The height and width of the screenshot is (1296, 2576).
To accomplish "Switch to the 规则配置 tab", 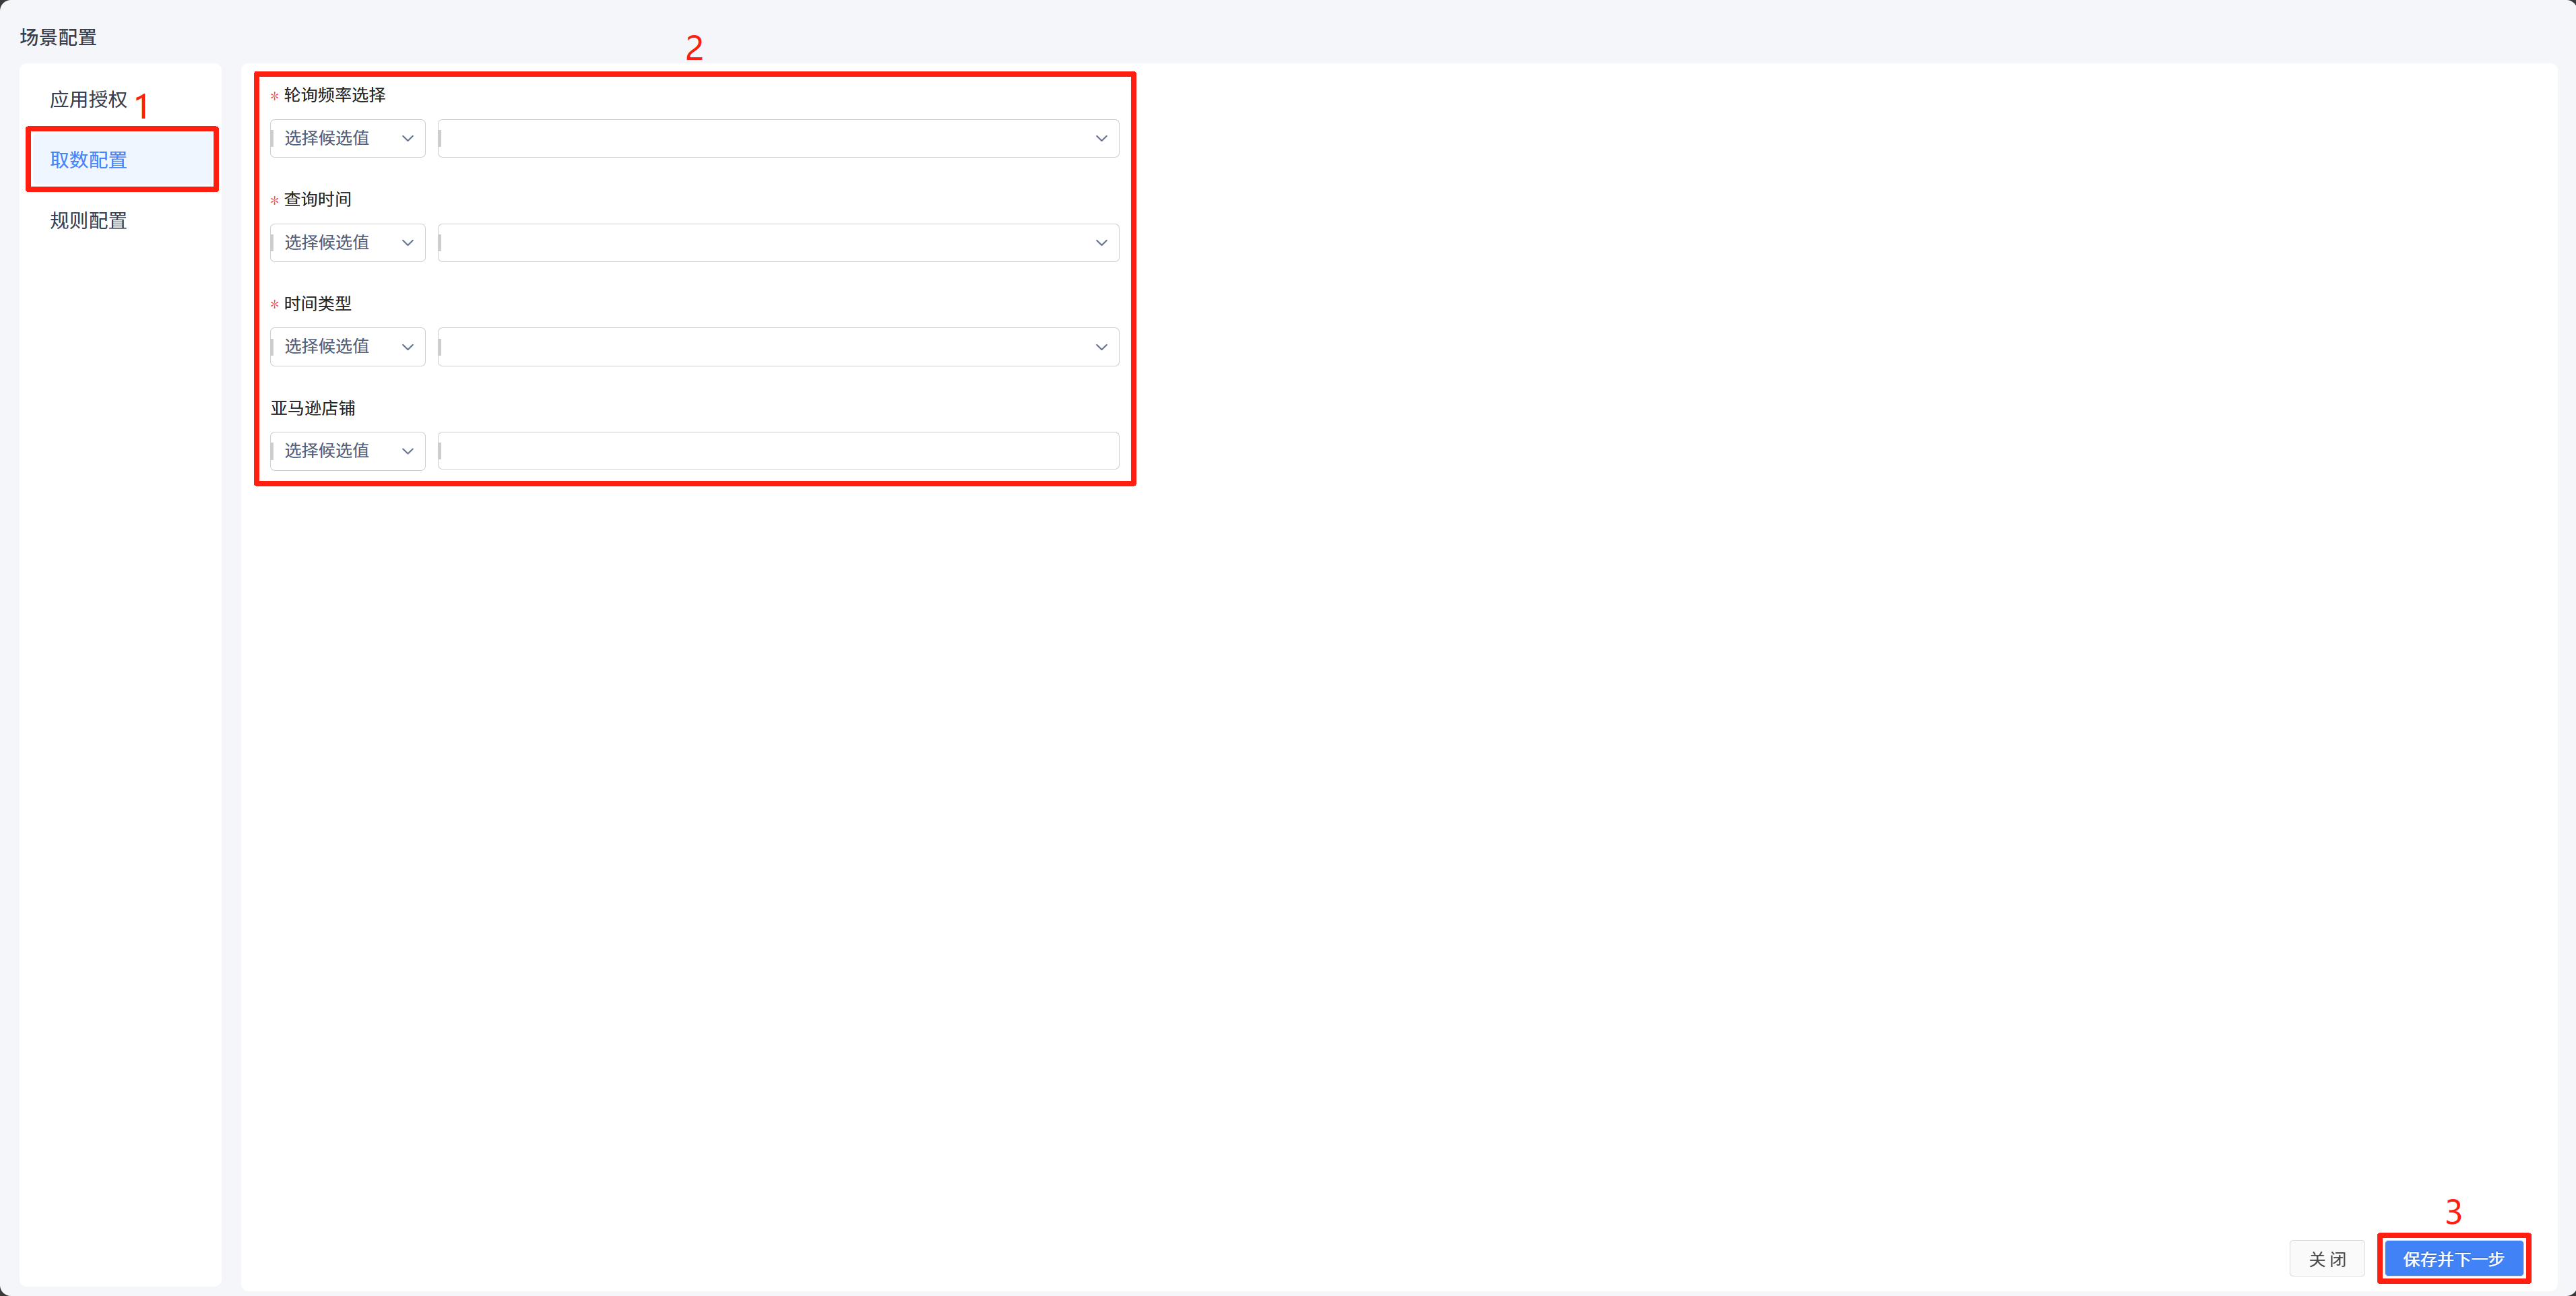I will (x=89, y=221).
